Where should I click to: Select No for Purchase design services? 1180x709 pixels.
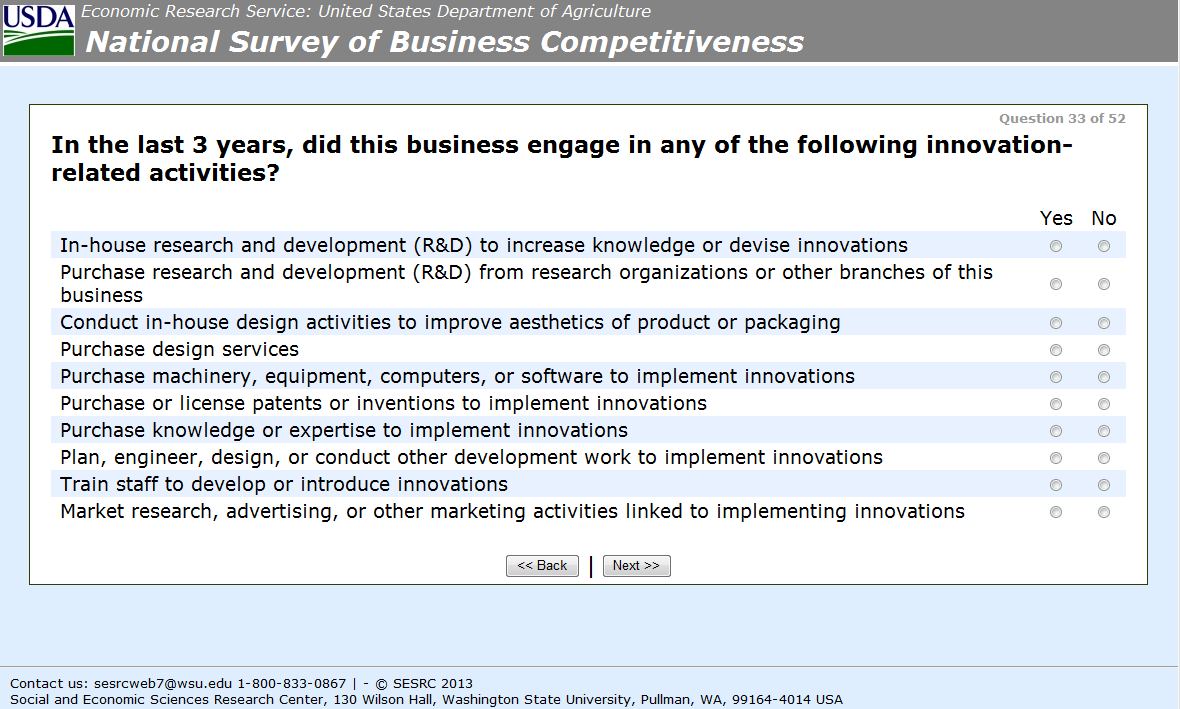point(1104,350)
